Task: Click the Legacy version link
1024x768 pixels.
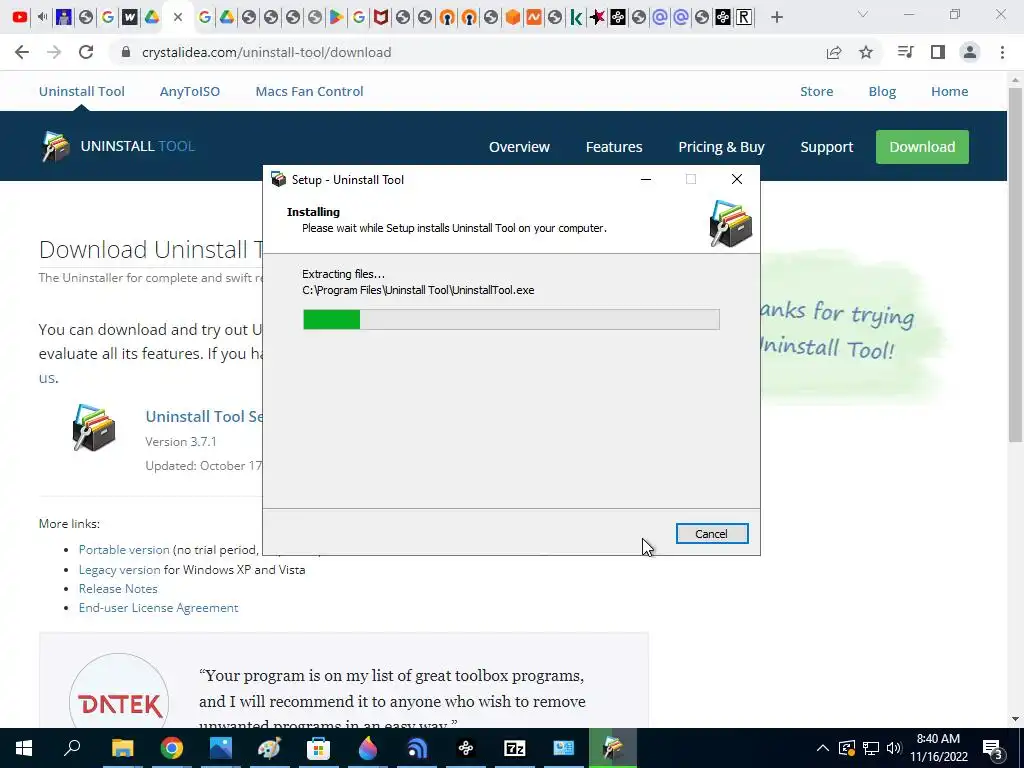Action: tap(120, 569)
